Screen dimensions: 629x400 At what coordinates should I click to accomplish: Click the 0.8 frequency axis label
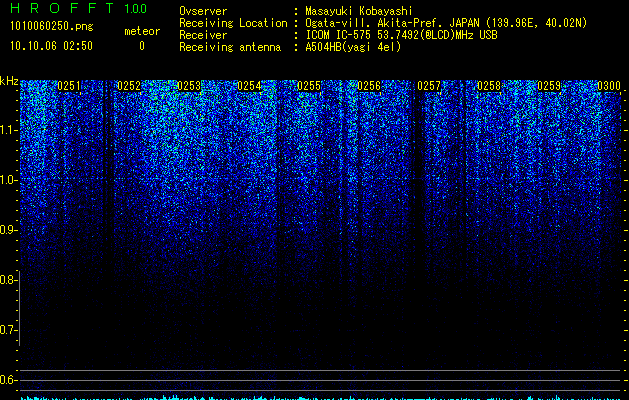coord(7,280)
